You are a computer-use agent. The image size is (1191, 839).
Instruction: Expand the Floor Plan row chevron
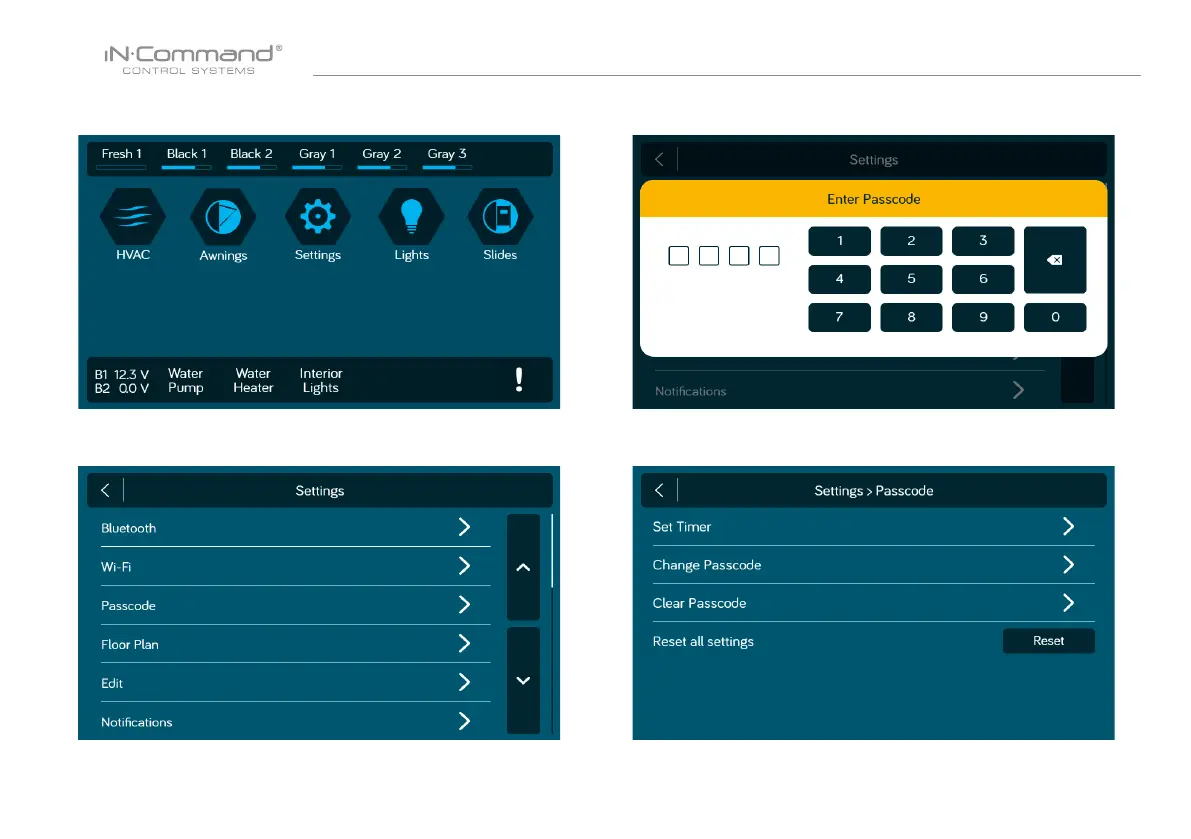point(464,643)
